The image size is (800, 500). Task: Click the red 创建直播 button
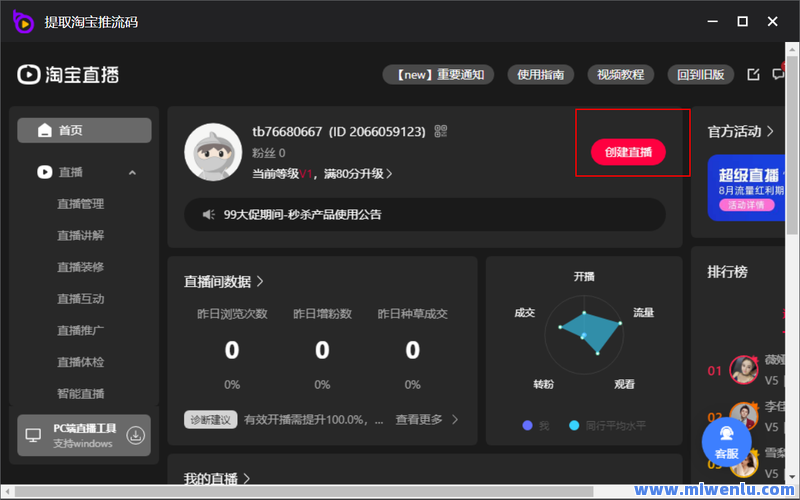[x=628, y=152]
